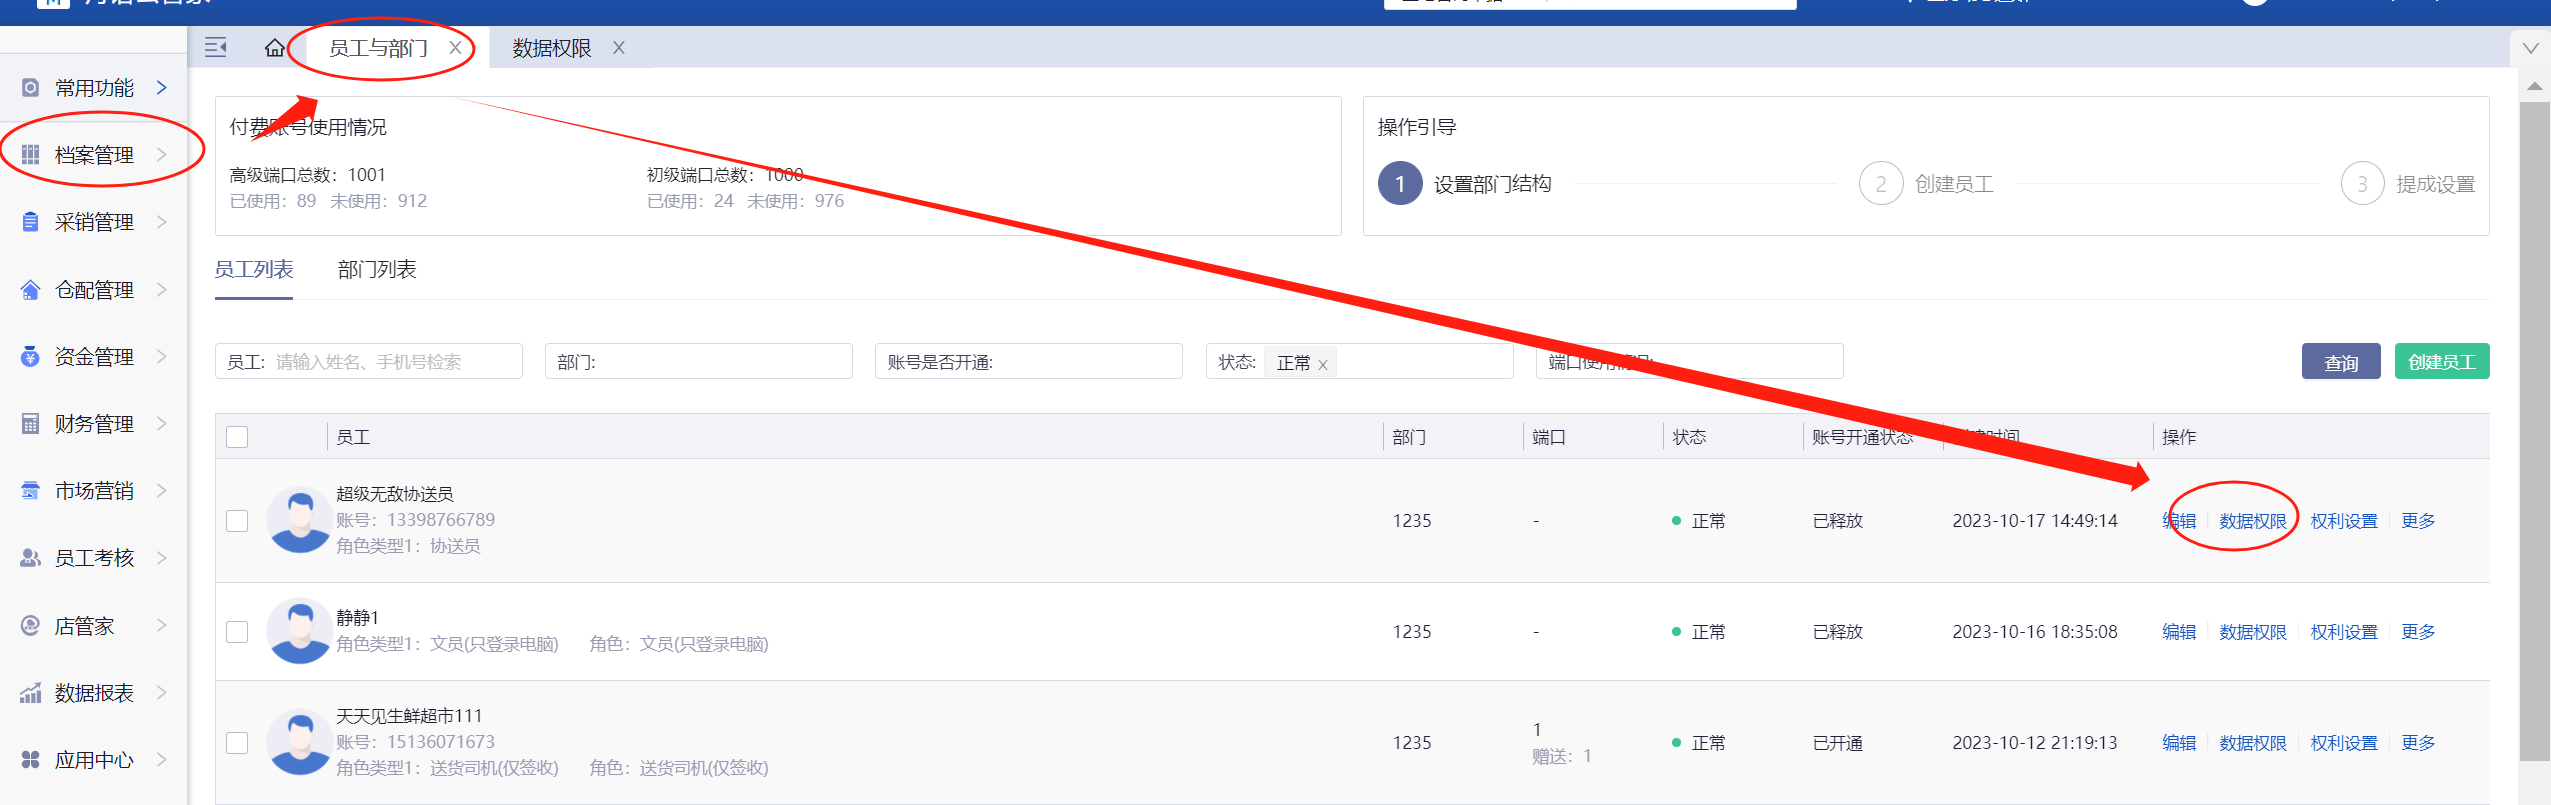
Task: Switch to the 数据权限 page tab
Action: tap(552, 48)
